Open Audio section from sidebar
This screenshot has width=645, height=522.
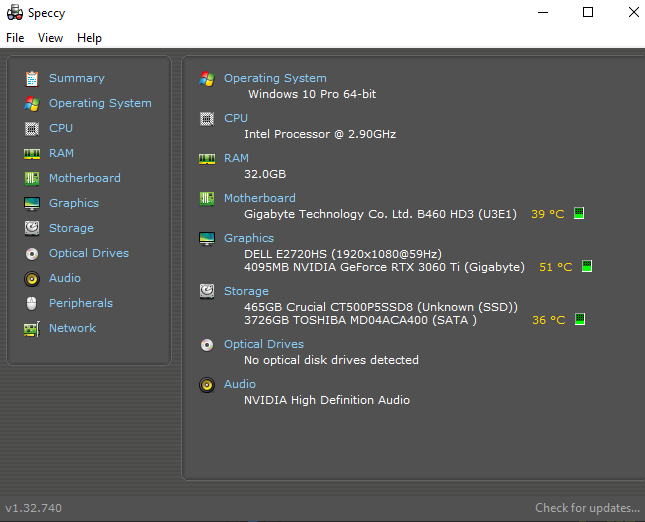65,278
